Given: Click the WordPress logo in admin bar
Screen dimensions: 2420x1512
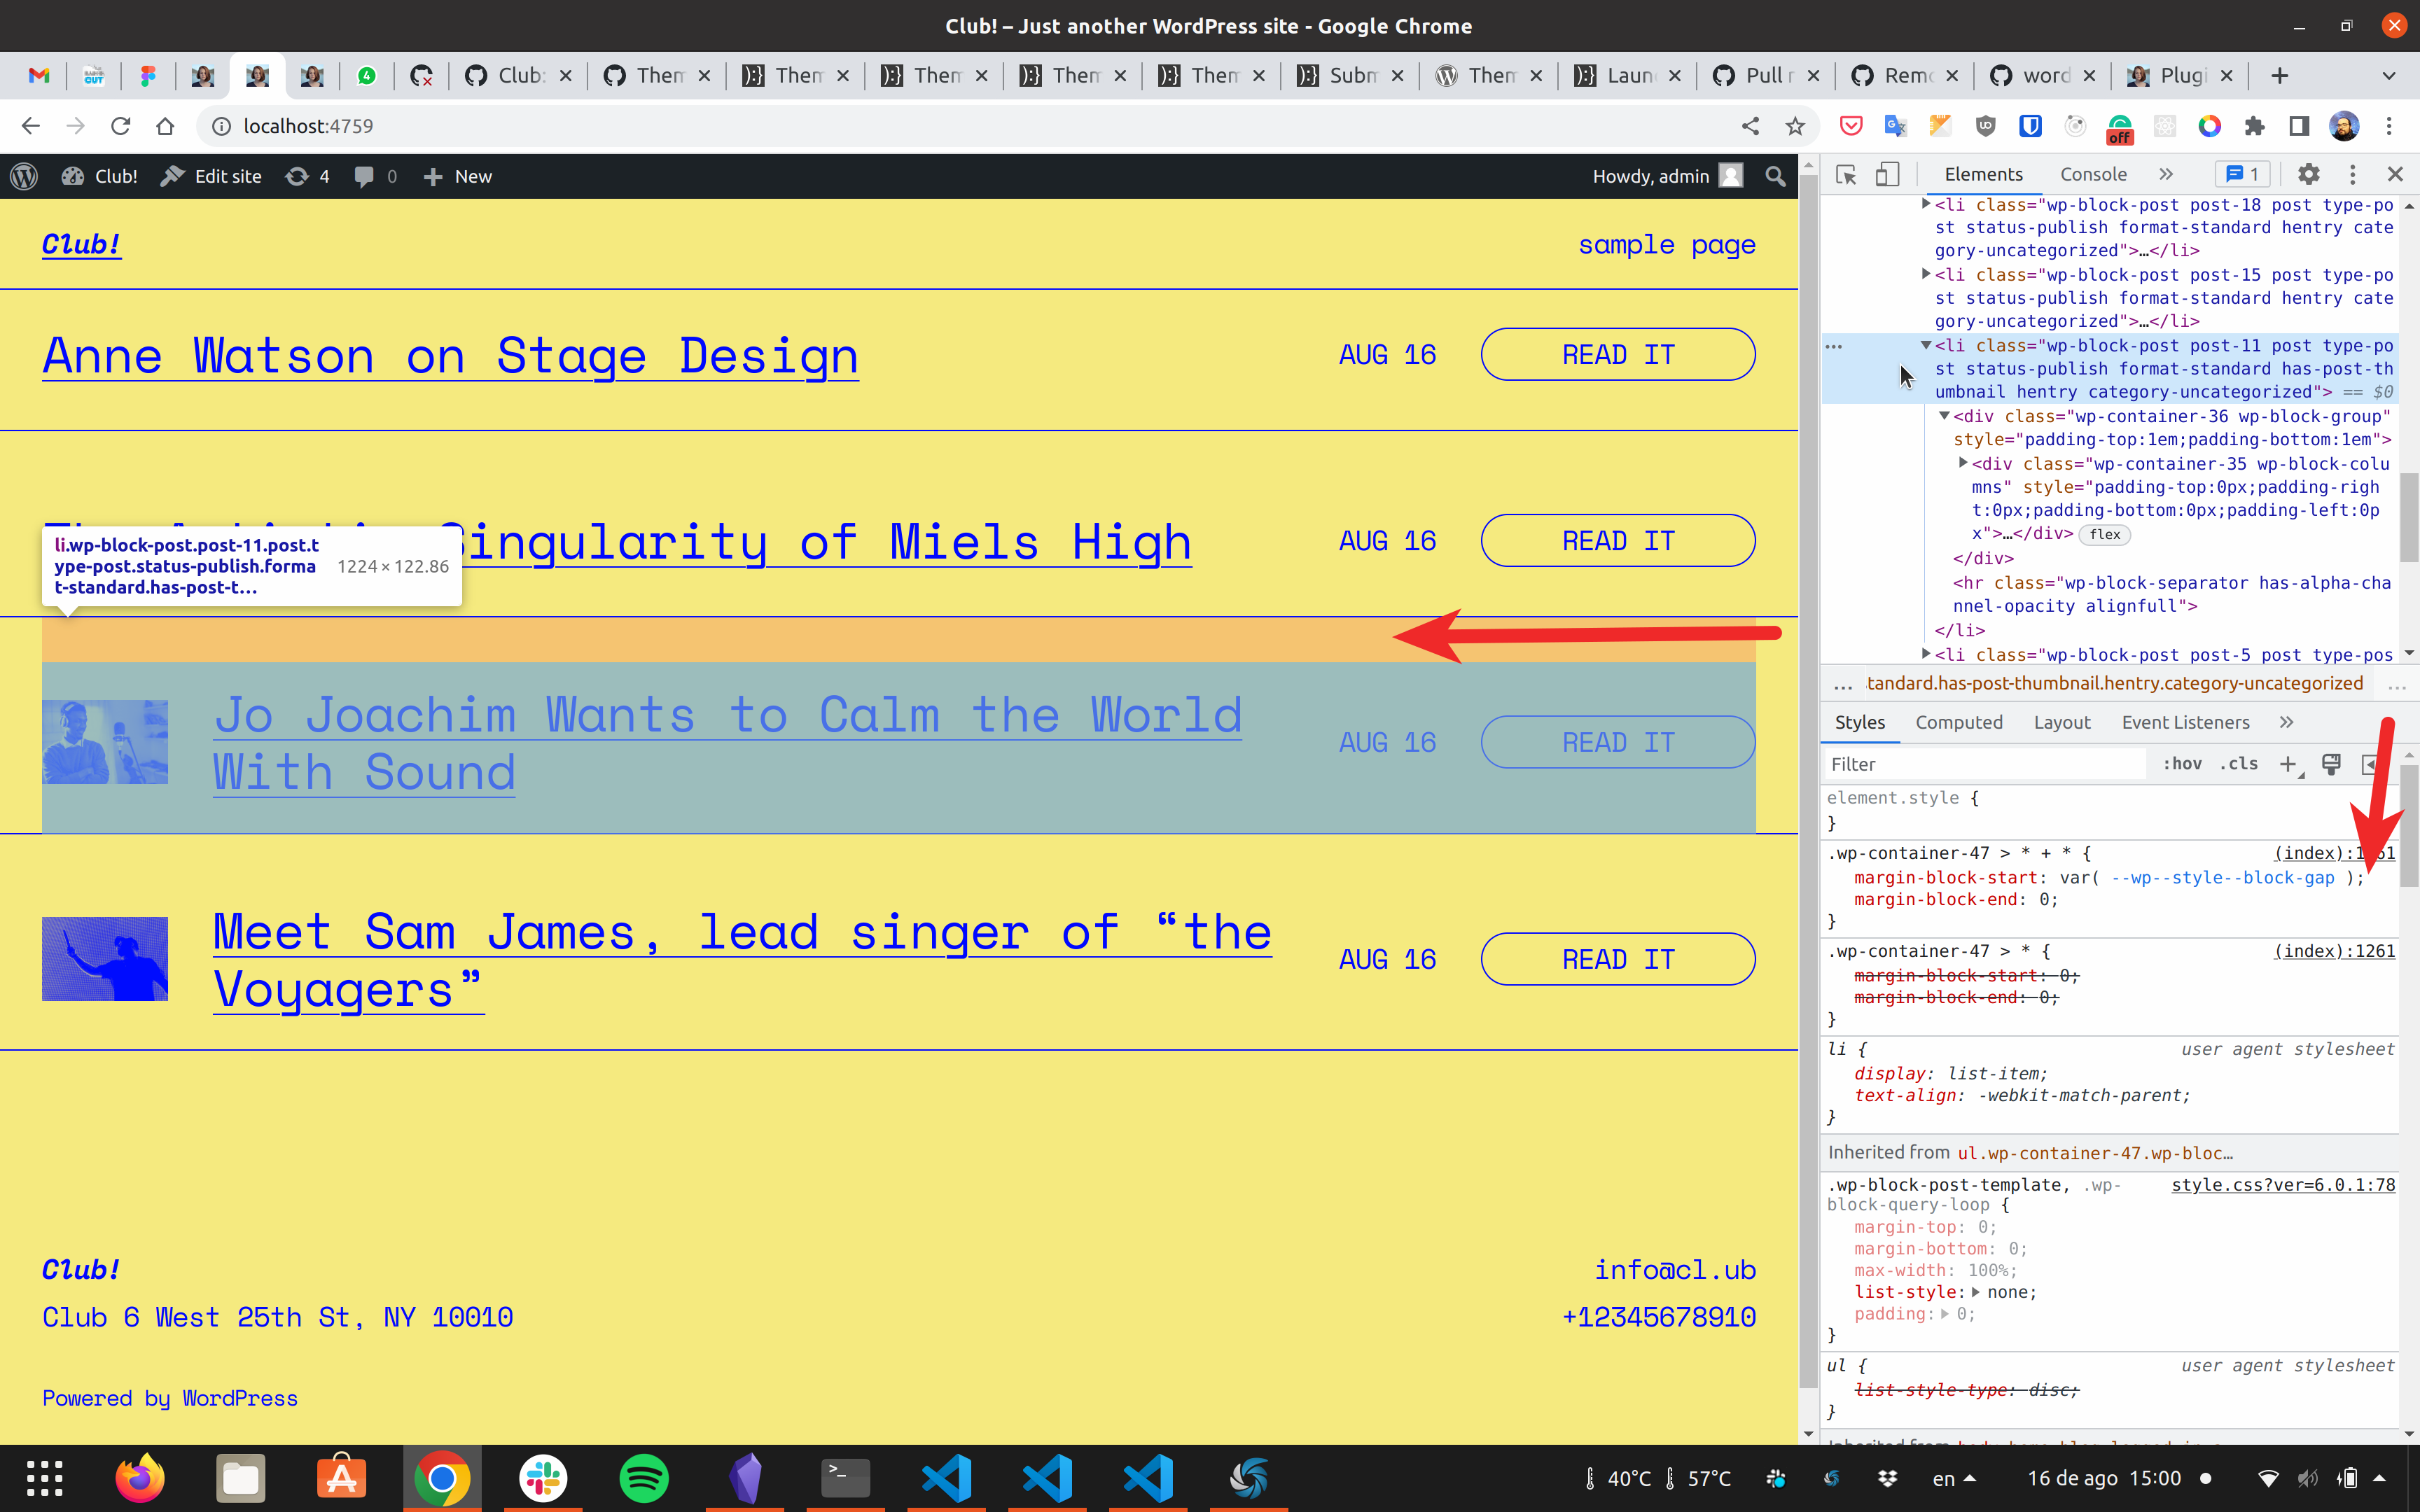Looking at the screenshot, I should coord(24,176).
